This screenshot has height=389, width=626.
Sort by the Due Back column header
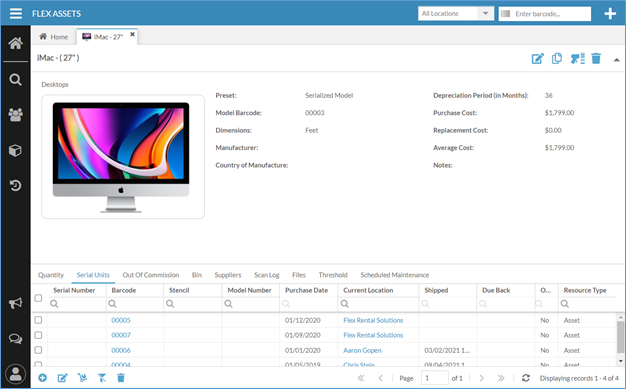496,290
